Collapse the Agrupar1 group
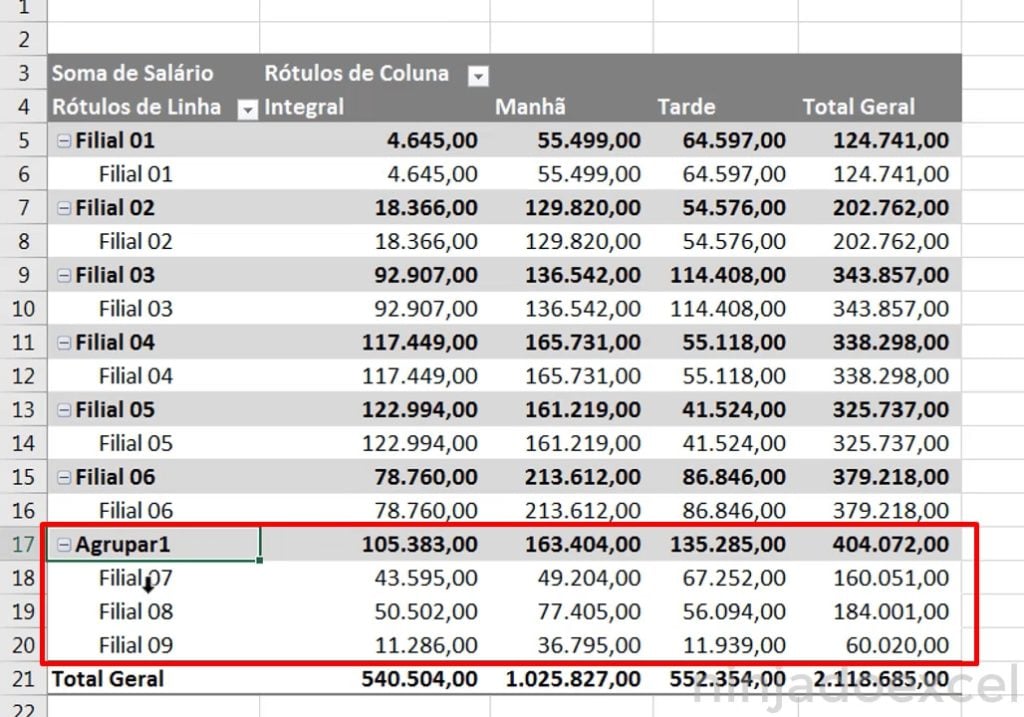1024x717 pixels. click(64, 544)
